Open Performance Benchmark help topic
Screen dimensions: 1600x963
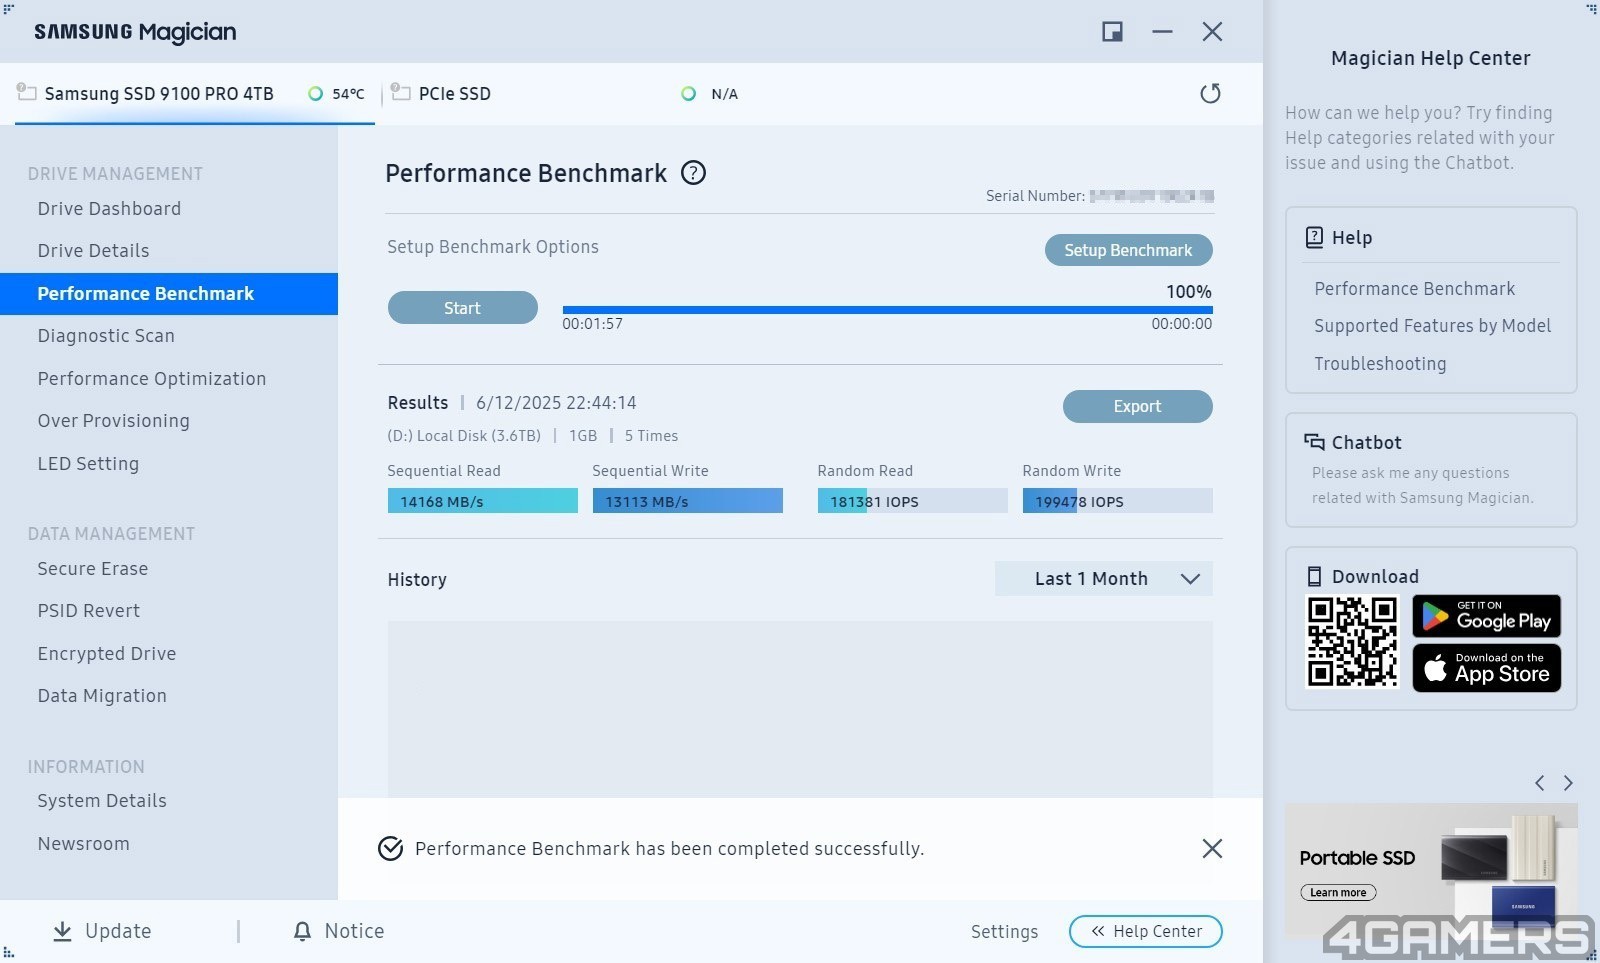[1414, 289]
